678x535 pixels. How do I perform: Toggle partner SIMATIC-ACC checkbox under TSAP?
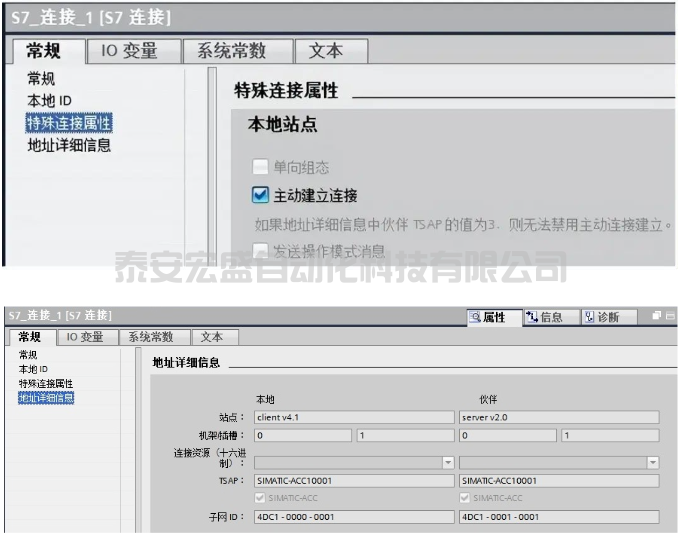coord(466,497)
